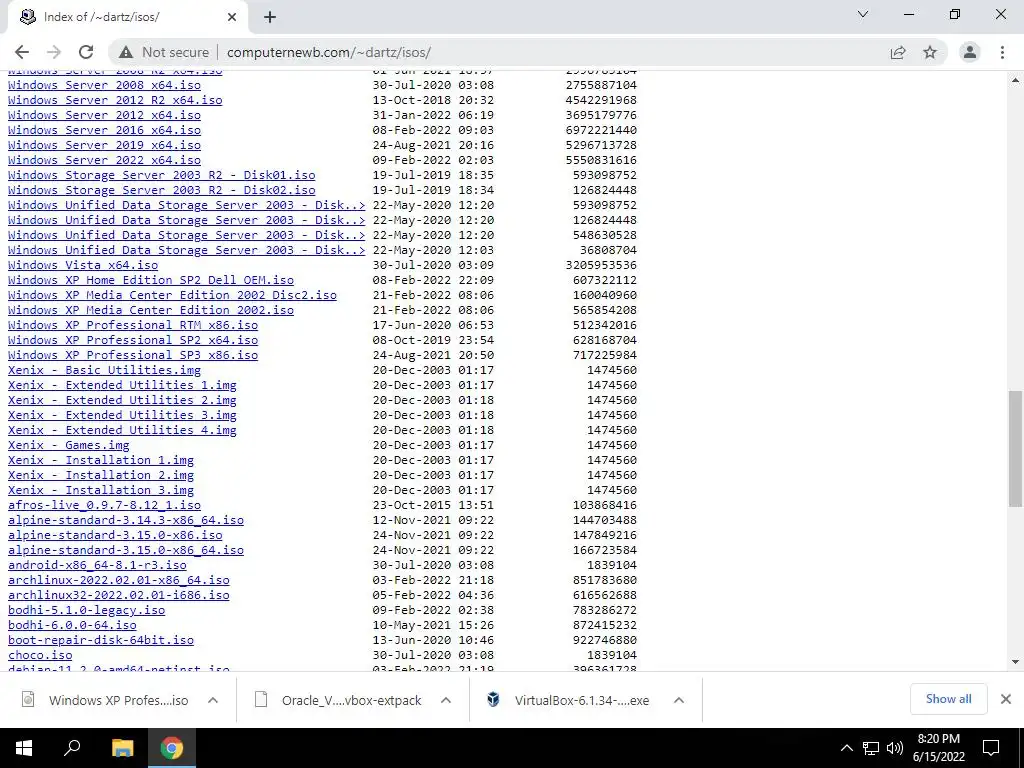Image resolution: width=1024 pixels, height=768 pixels.
Task: Reload the current page
Action: point(86,52)
